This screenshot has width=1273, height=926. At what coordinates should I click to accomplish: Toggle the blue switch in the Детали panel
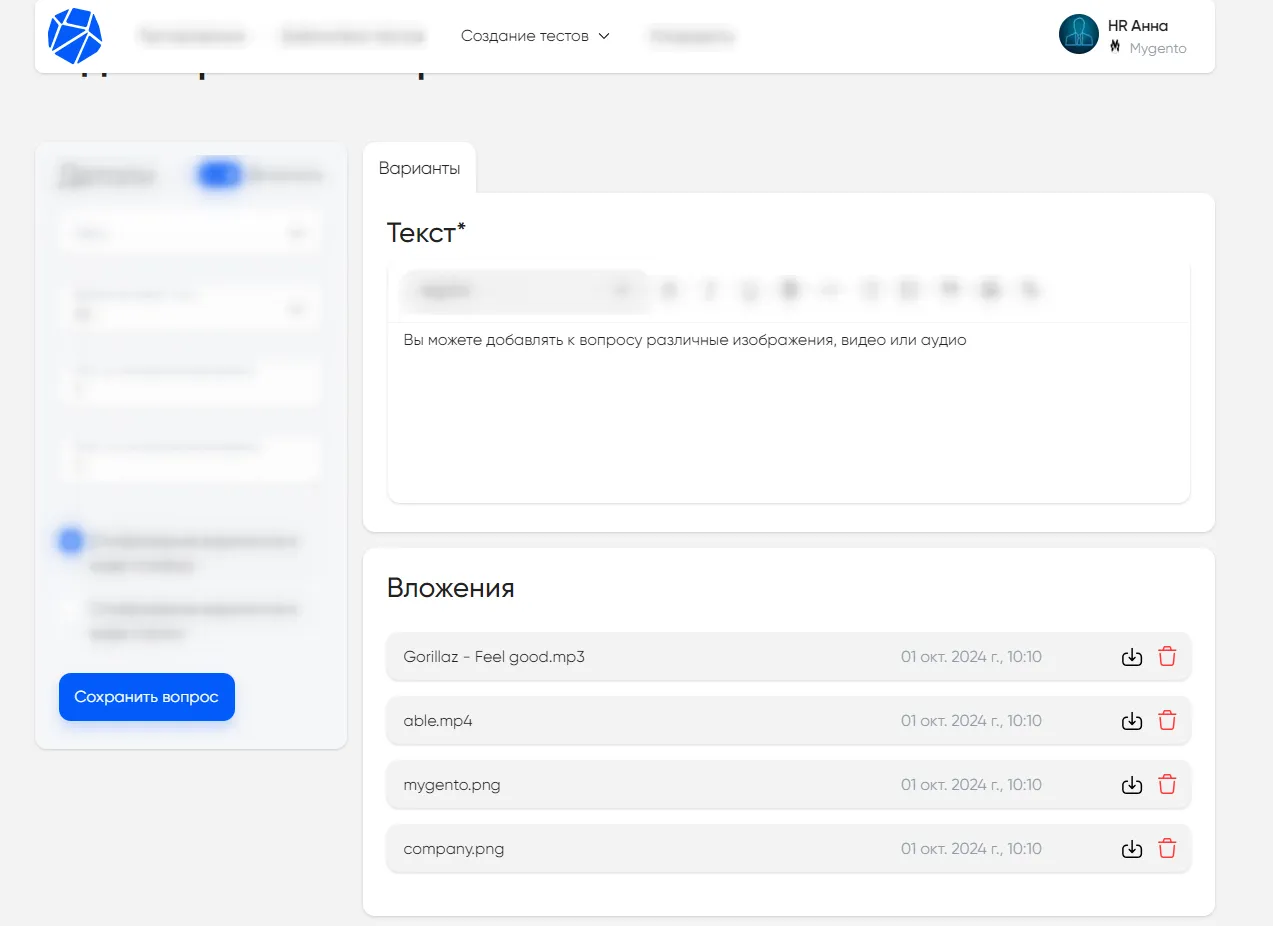click(219, 175)
